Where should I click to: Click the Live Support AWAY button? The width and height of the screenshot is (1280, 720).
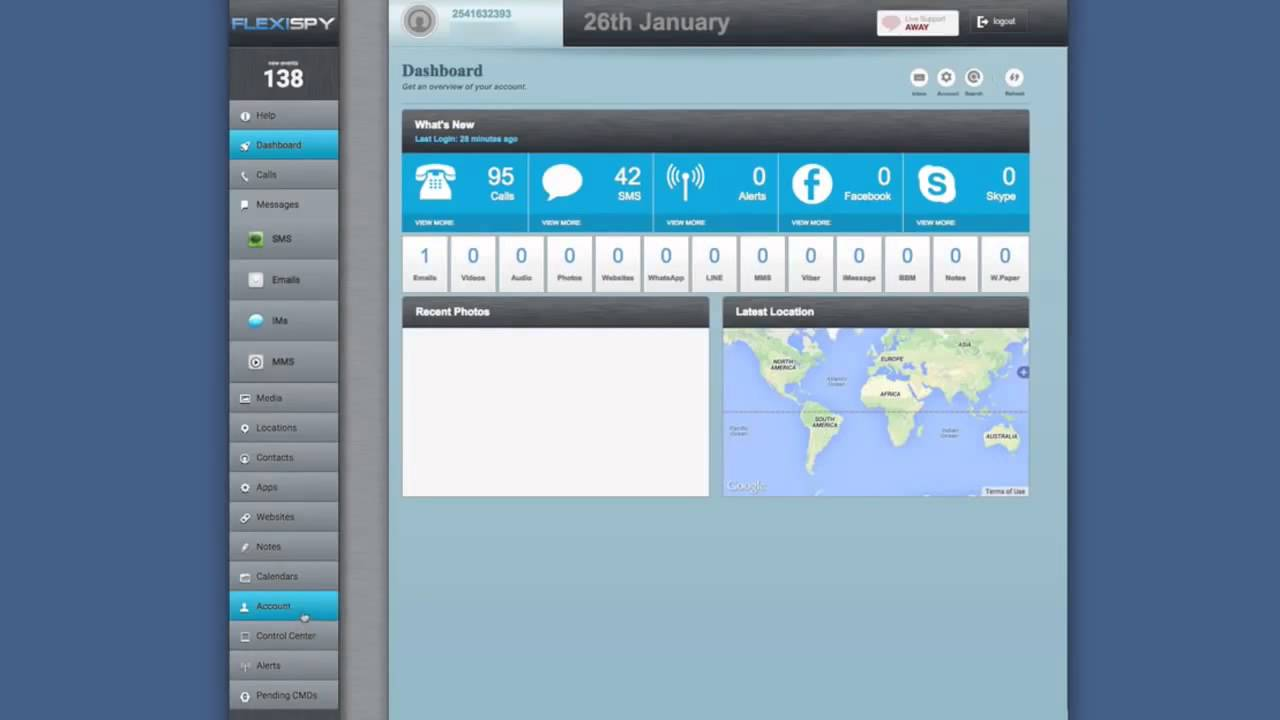coord(917,23)
